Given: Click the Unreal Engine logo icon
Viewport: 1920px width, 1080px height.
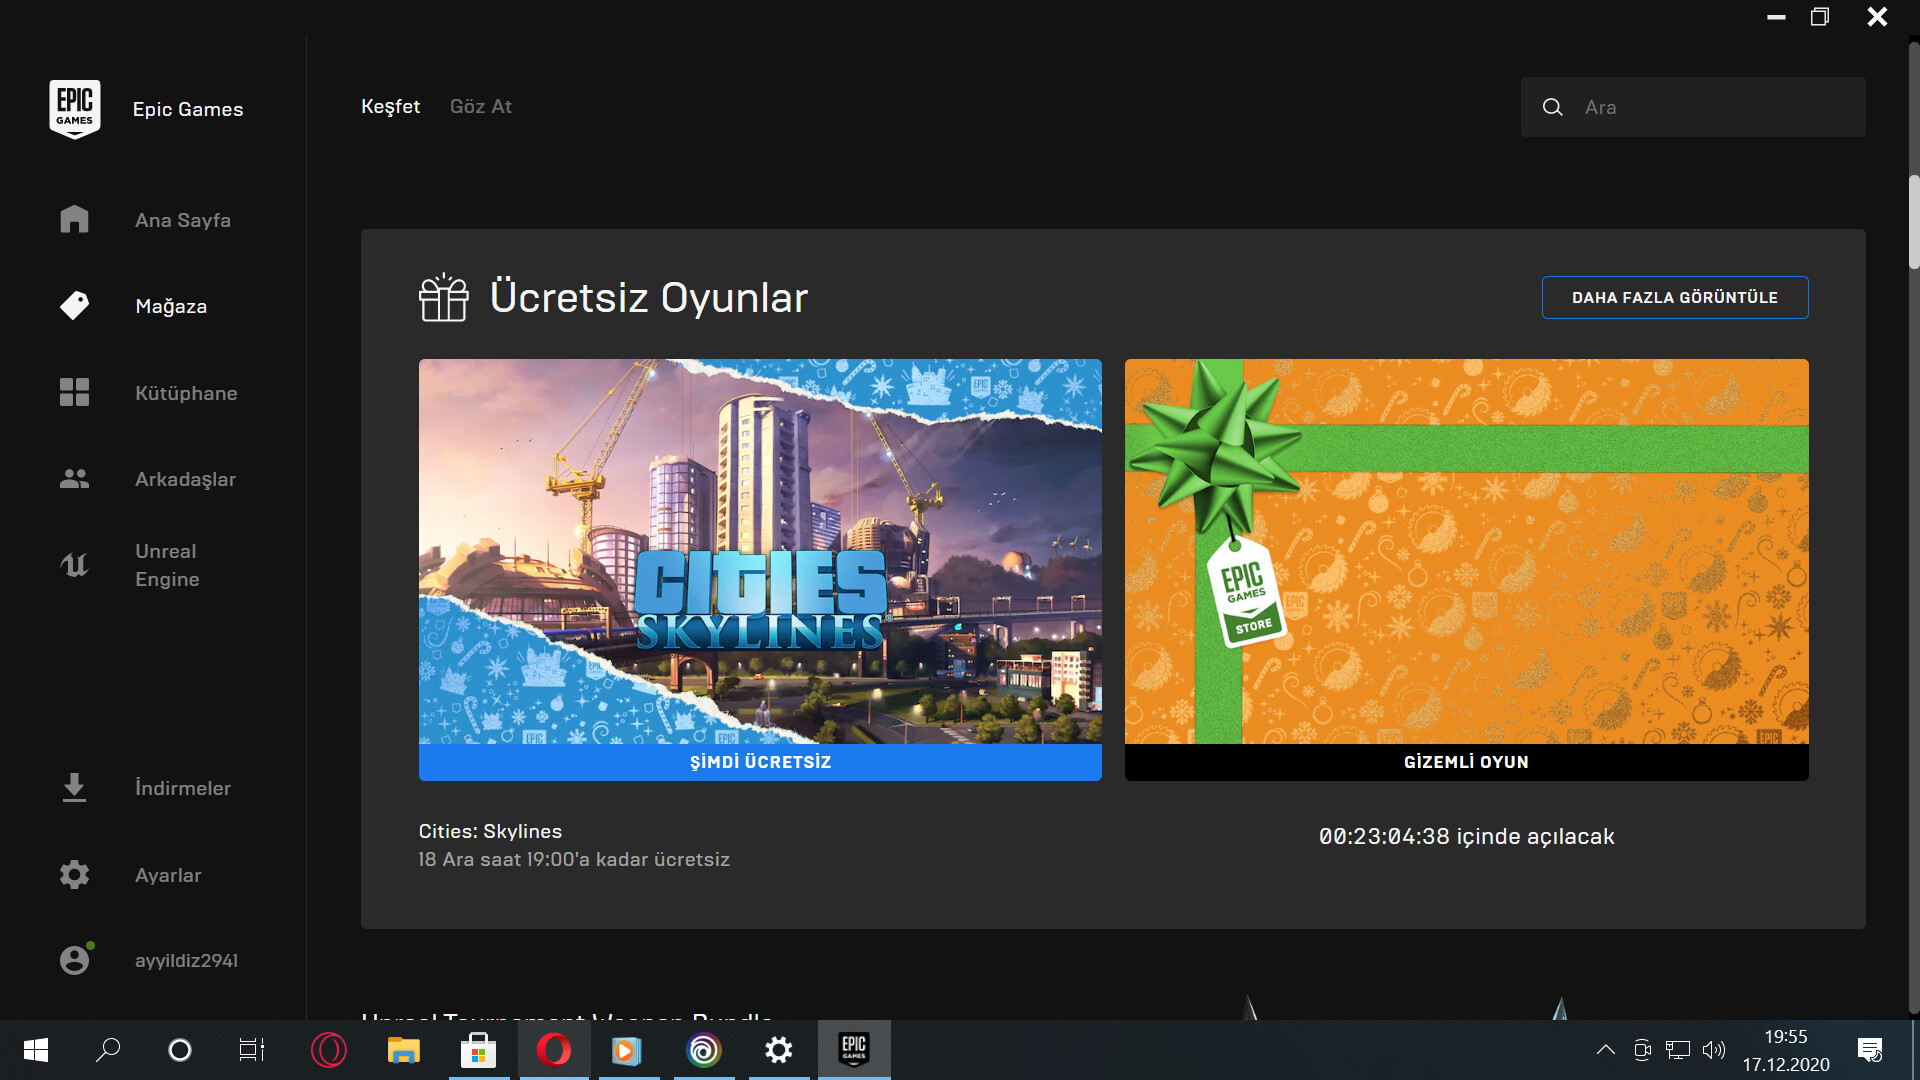Looking at the screenshot, I should pyautogui.click(x=74, y=565).
